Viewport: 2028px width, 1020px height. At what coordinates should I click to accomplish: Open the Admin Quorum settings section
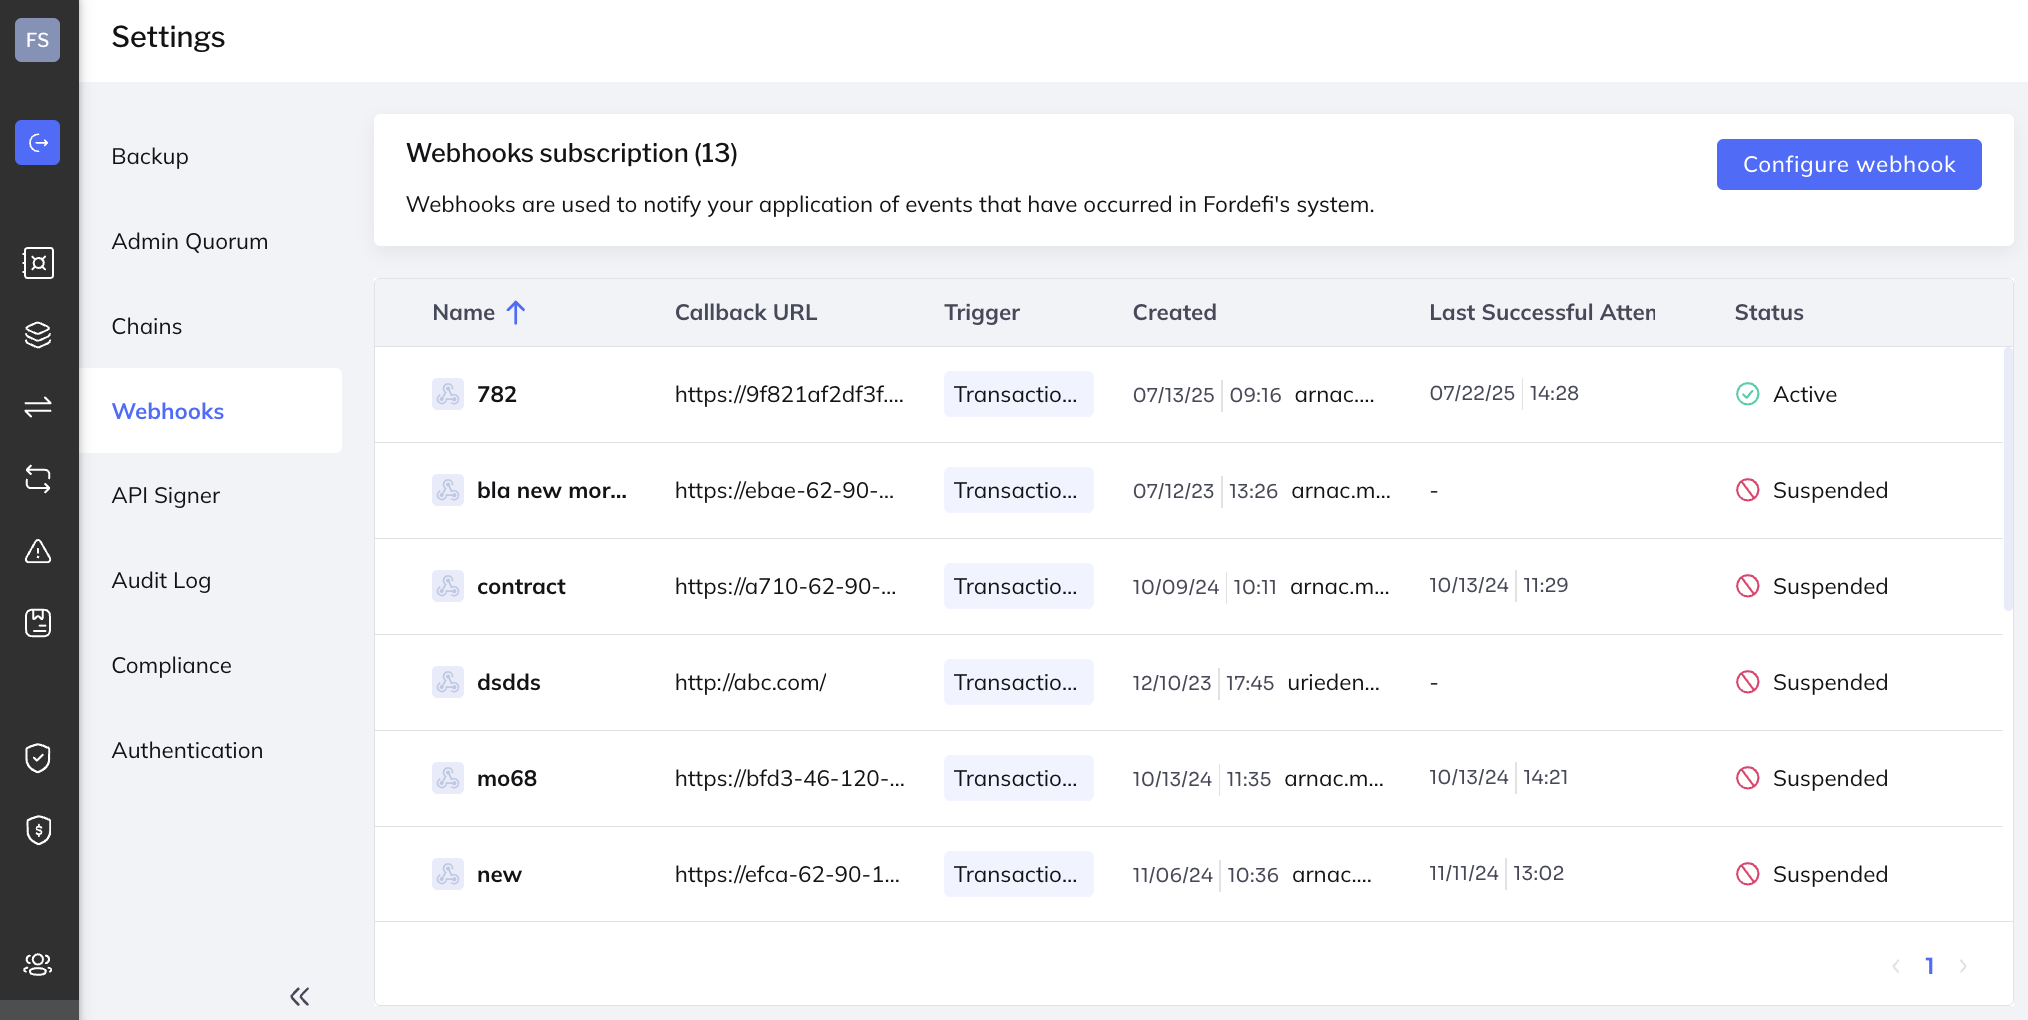coord(190,241)
